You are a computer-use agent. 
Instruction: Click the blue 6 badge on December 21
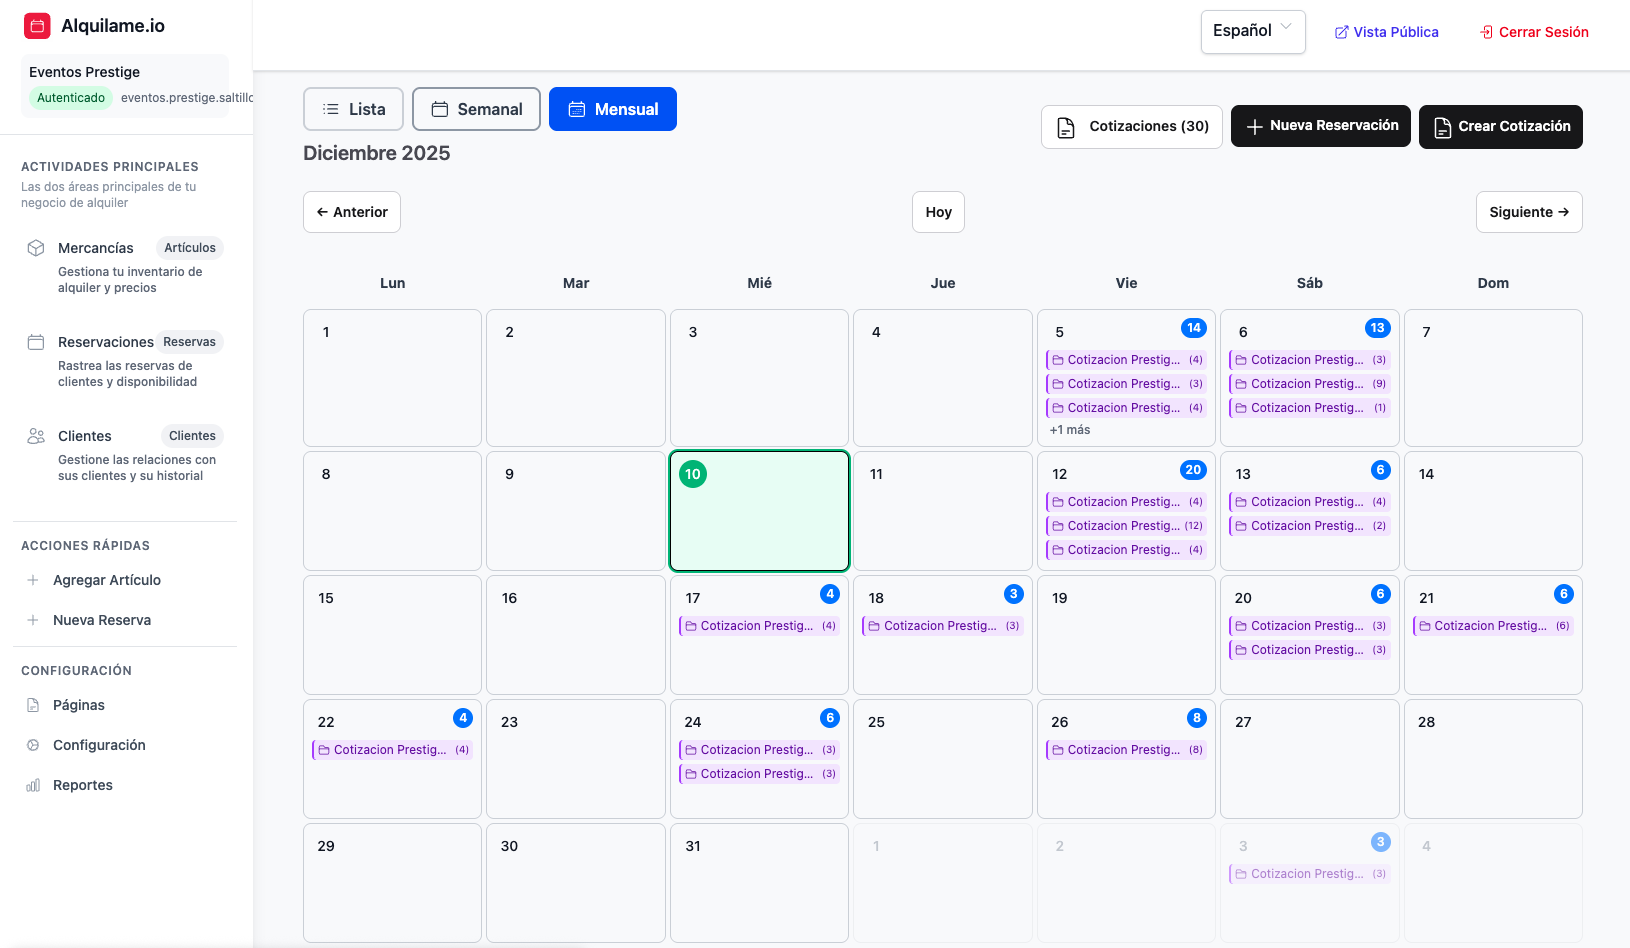(x=1564, y=594)
